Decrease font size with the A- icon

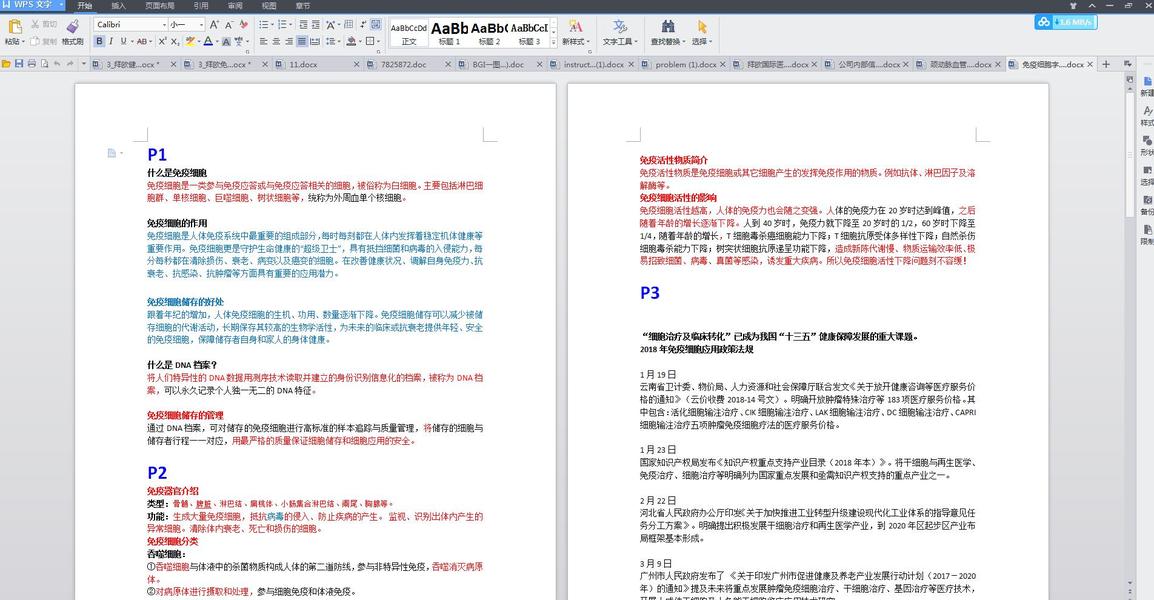click(228, 24)
